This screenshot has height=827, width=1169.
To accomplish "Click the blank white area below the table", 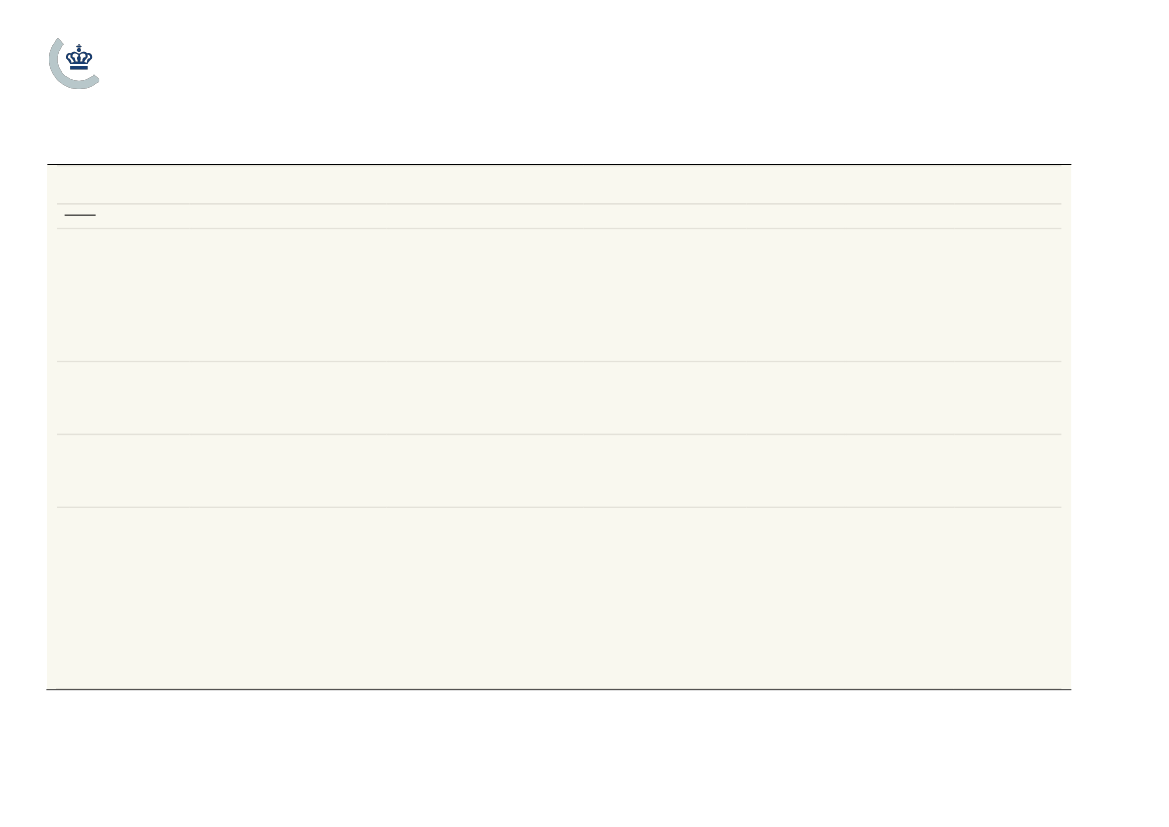I will tap(559, 757).
